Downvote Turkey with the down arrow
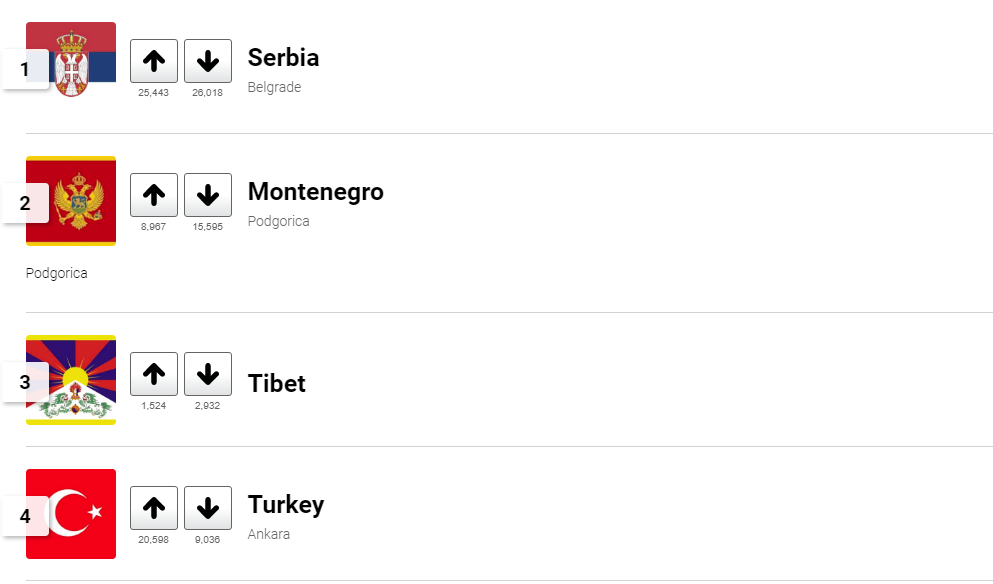Screen dimensions: 993x584 208,508
